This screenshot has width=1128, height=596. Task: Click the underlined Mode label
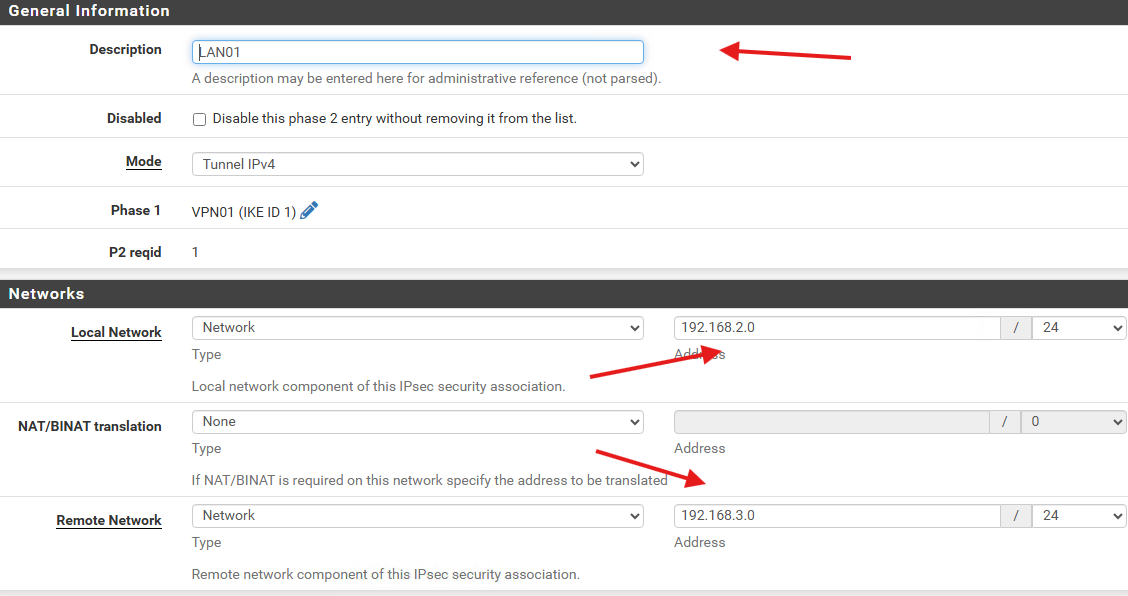(144, 161)
